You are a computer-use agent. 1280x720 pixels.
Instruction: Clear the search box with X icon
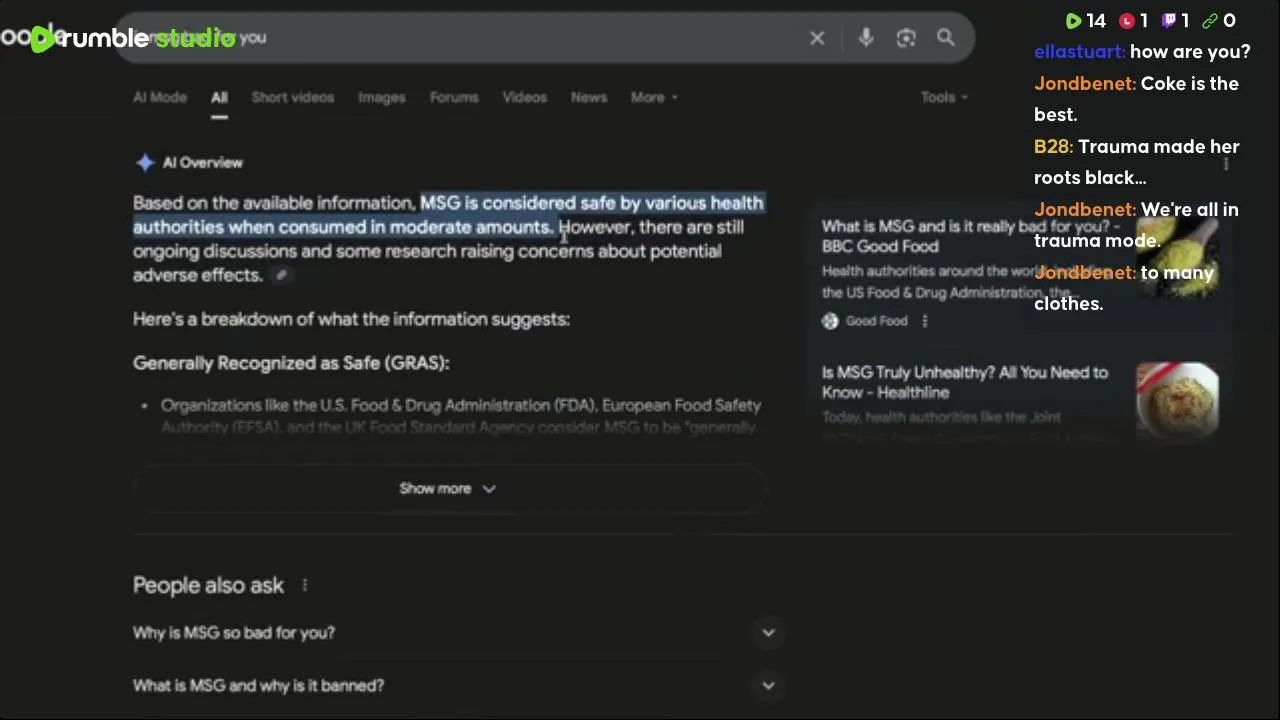[817, 38]
